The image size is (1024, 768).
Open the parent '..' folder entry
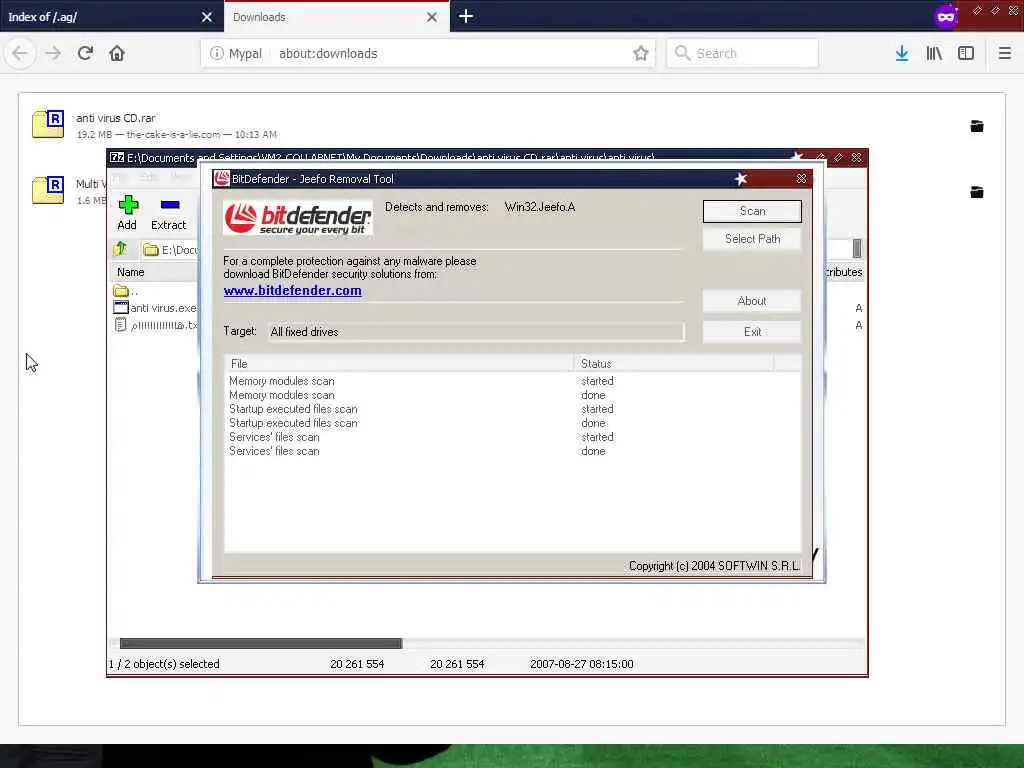coord(126,291)
